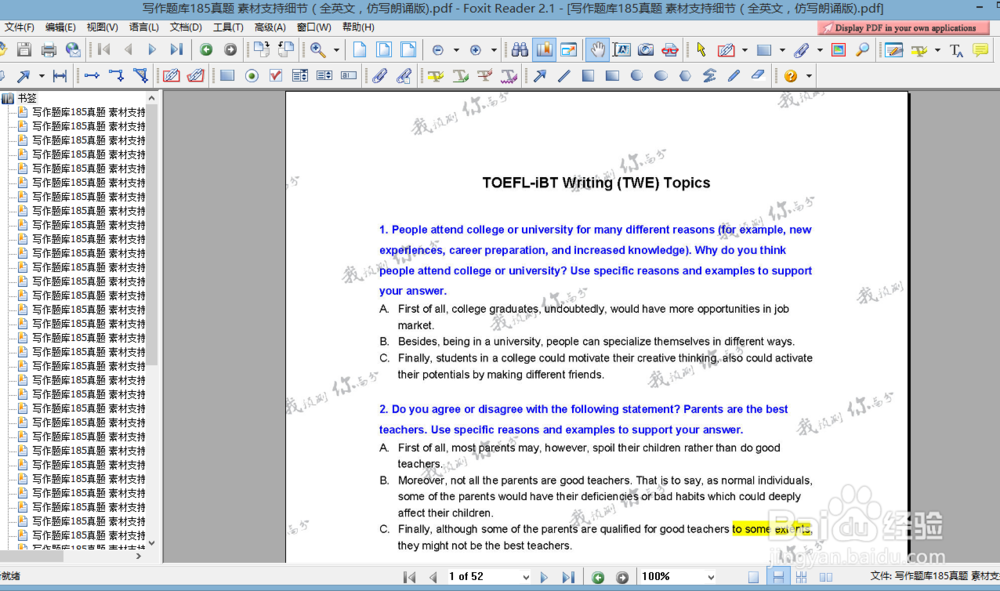Open the 工具(T) menu

228,27
